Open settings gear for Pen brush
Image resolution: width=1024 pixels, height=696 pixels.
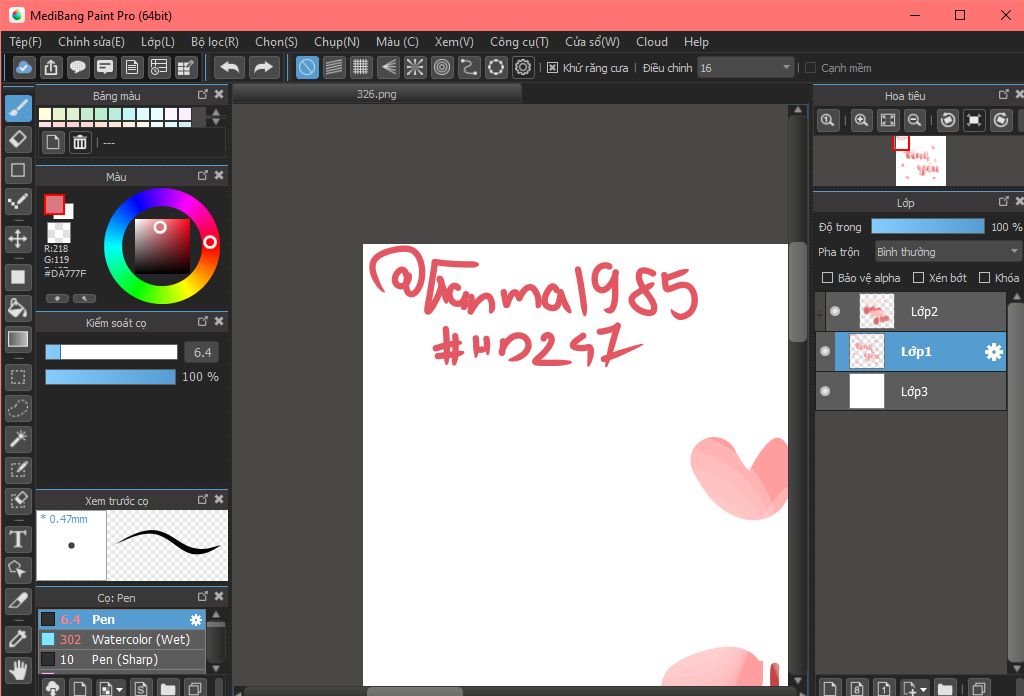click(x=196, y=620)
